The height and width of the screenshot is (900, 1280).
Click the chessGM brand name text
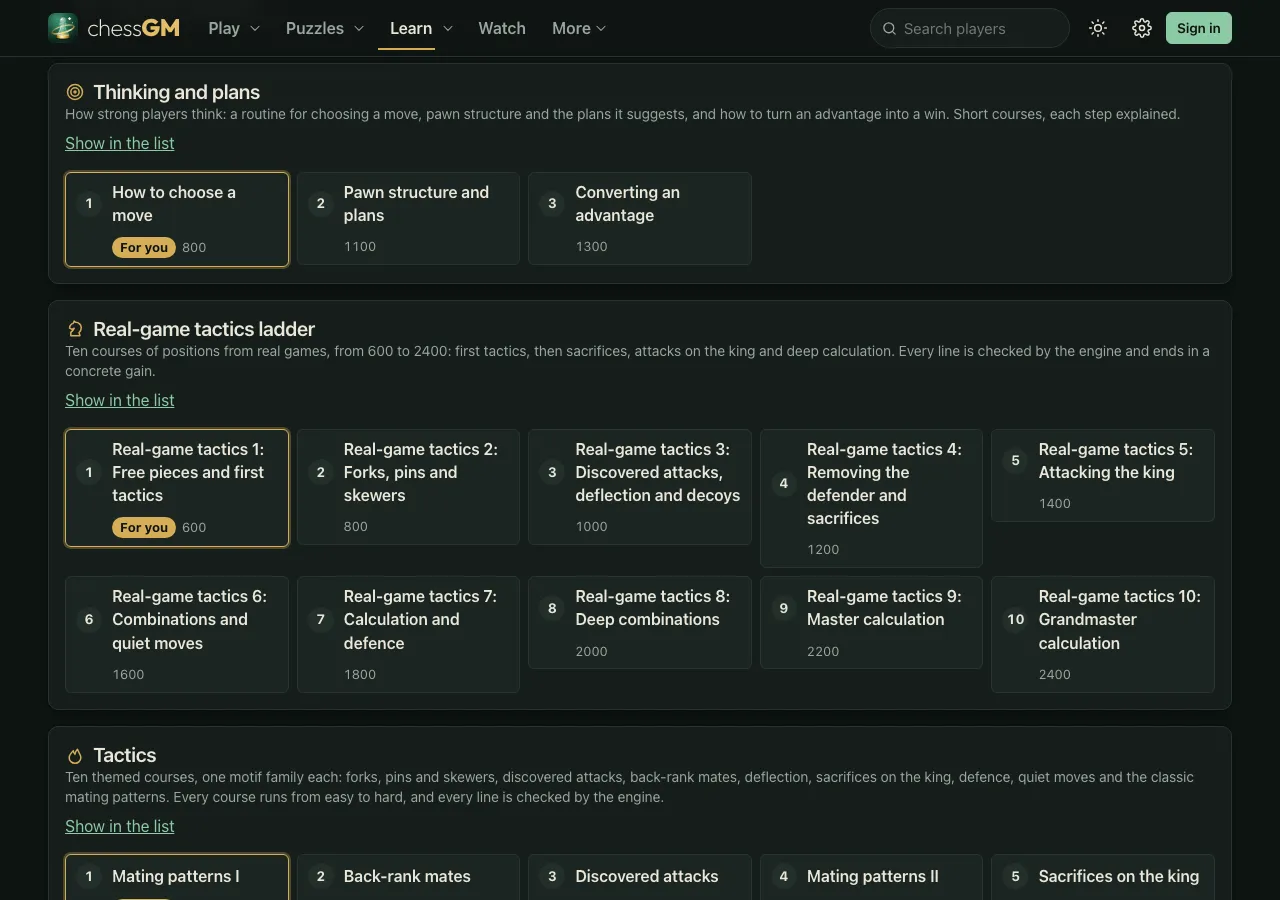(x=134, y=28)
